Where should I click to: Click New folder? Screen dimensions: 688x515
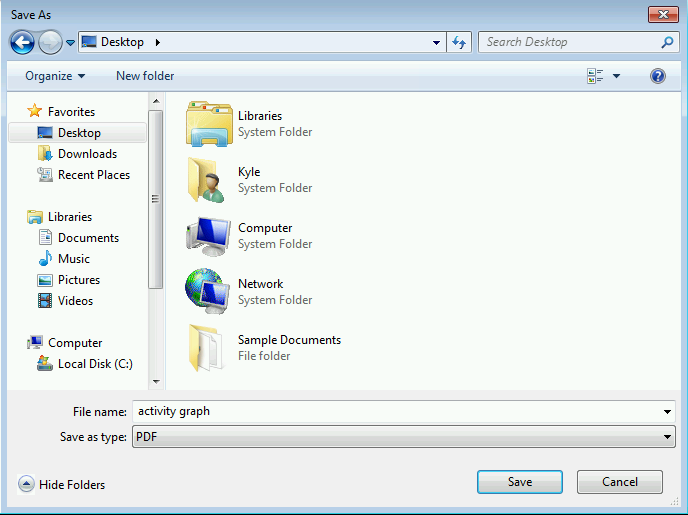(x=145, y=76)
